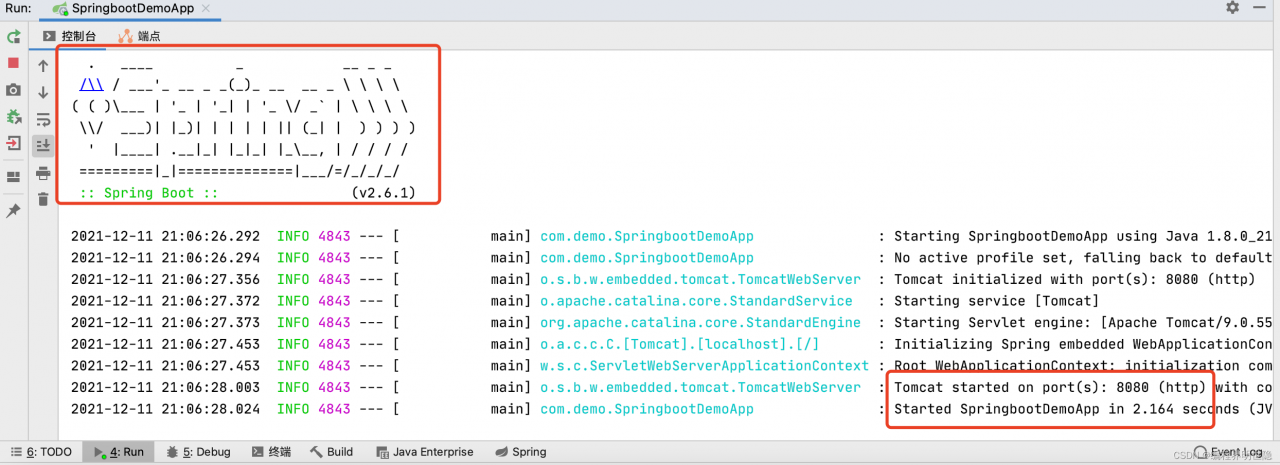Viewport: 1280px width, 465px height.
Task: Open the Java Enterprise tool window
Action: pos(423,452)
